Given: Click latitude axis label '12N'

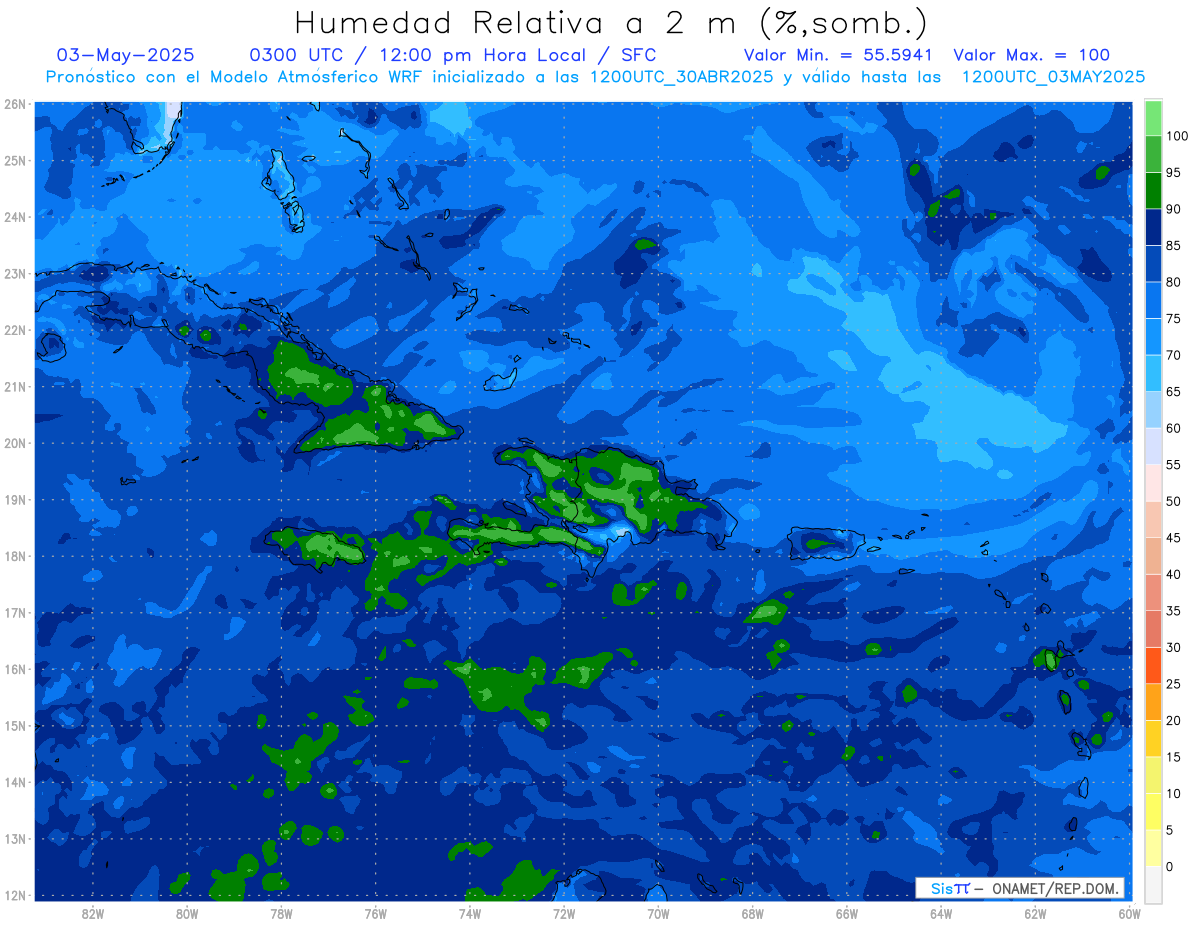Looking at the screenshot, I should coord(15,895).
